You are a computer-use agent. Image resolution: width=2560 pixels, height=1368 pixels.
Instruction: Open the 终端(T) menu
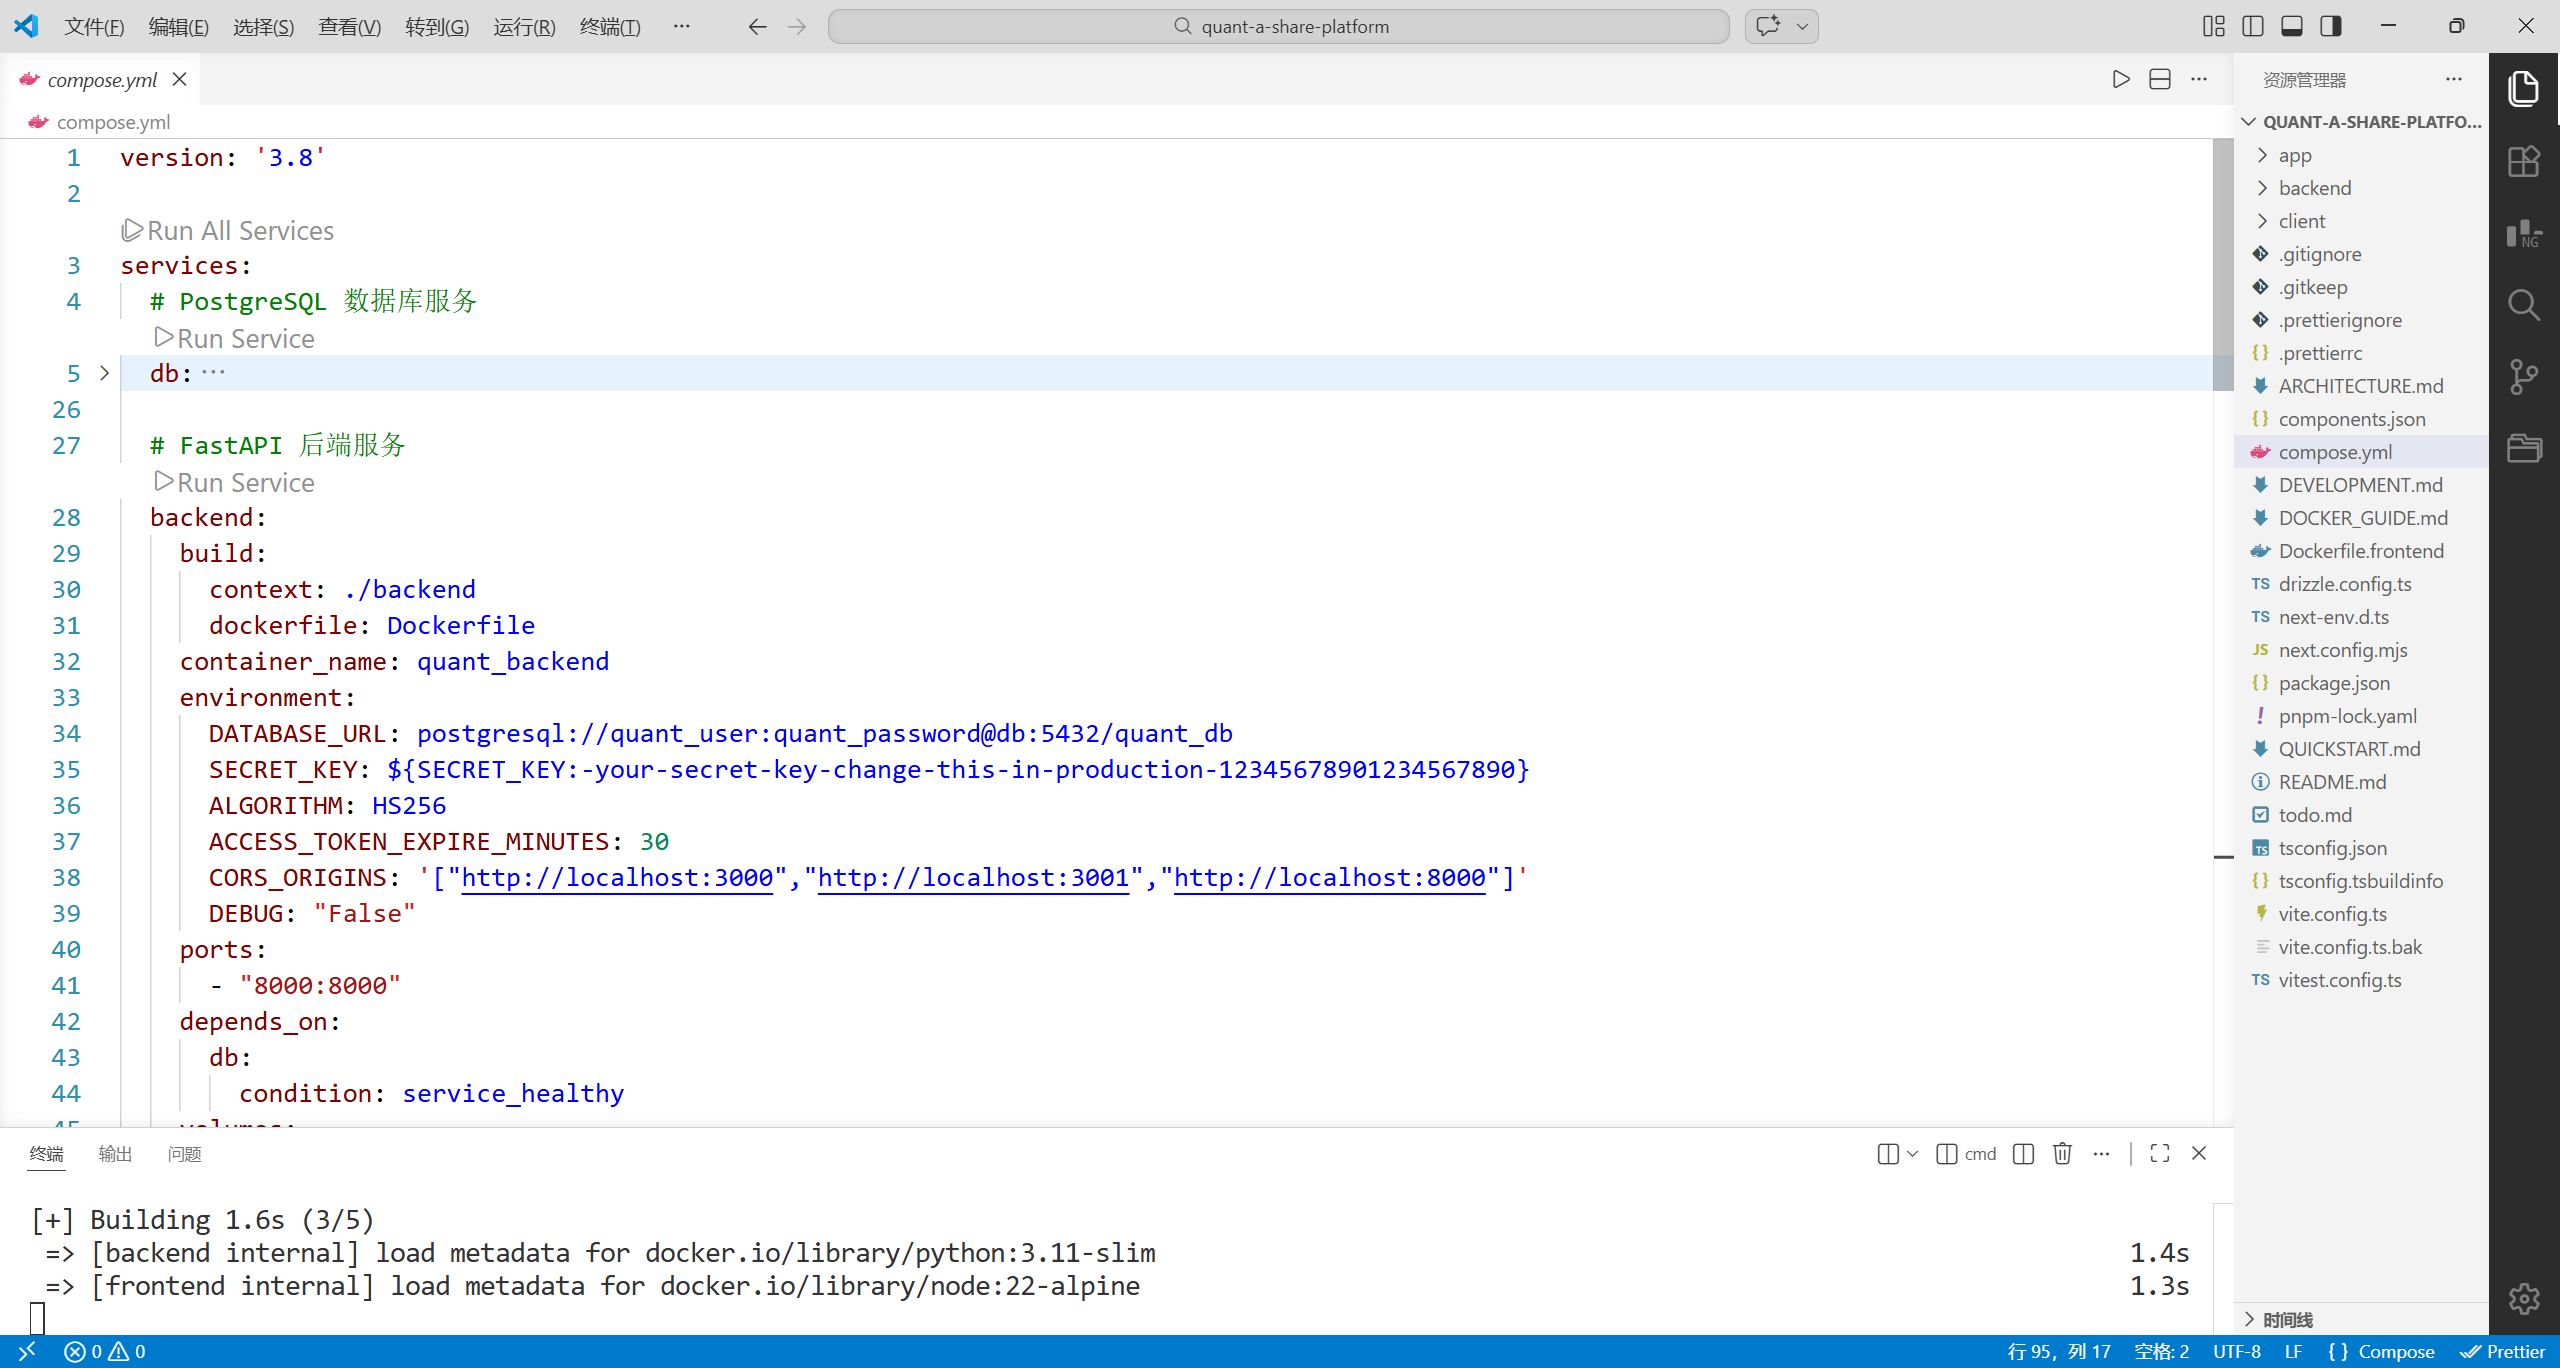610,27
